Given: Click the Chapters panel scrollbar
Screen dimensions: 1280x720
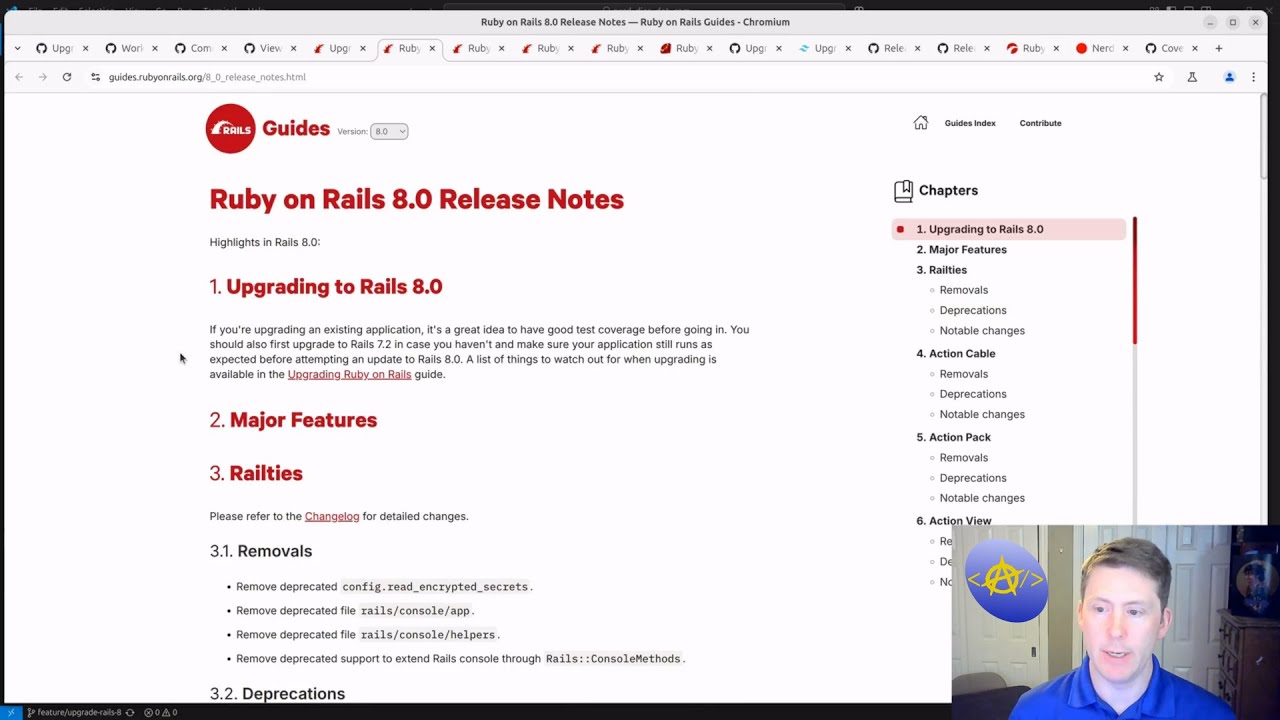Looking at the screenshot, I should [x=1135, y=280].
